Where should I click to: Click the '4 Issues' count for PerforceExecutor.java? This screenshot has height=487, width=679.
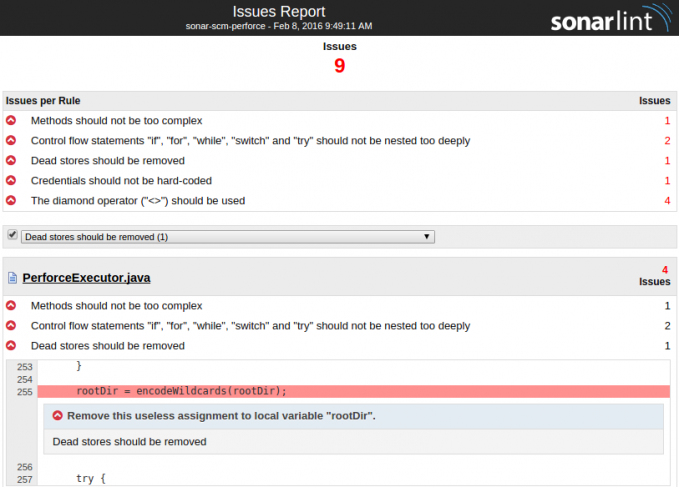tap(654, 276)
